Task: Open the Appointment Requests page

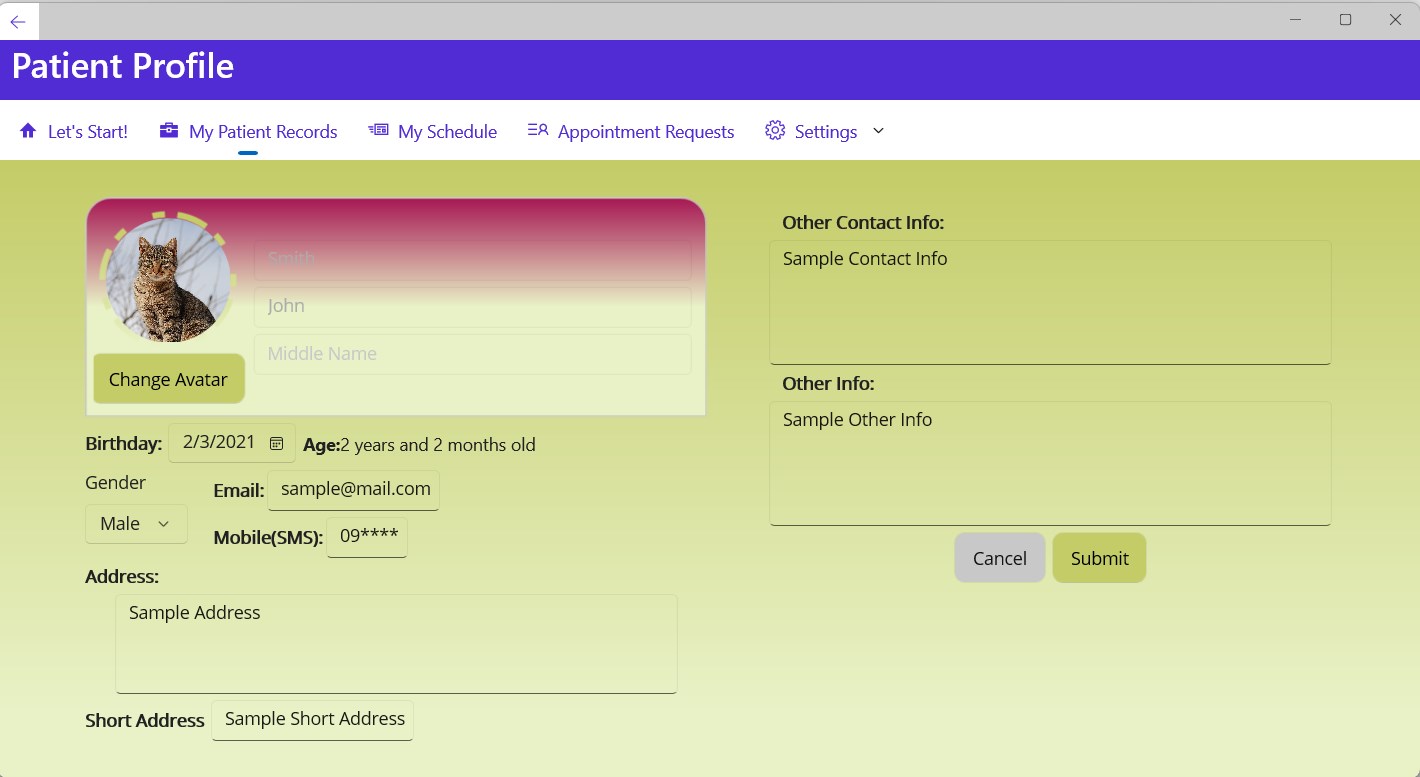Action: click(646, 131)
